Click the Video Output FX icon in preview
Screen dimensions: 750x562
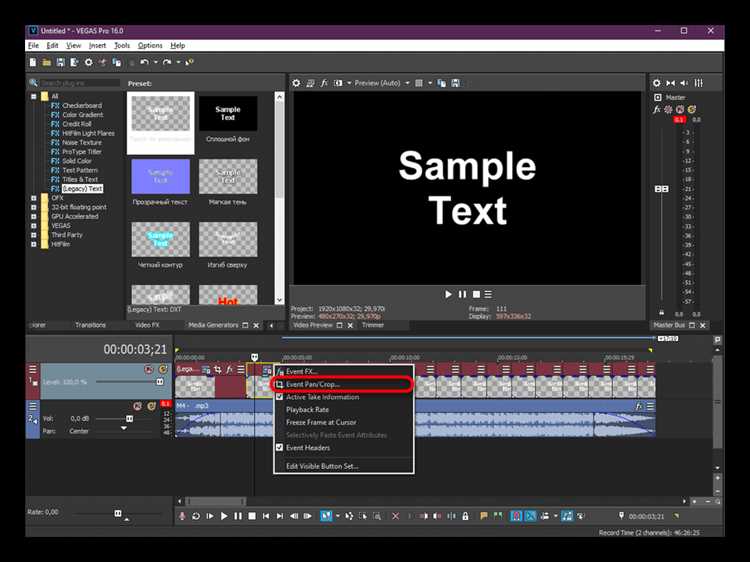click(x=324, y=83)
